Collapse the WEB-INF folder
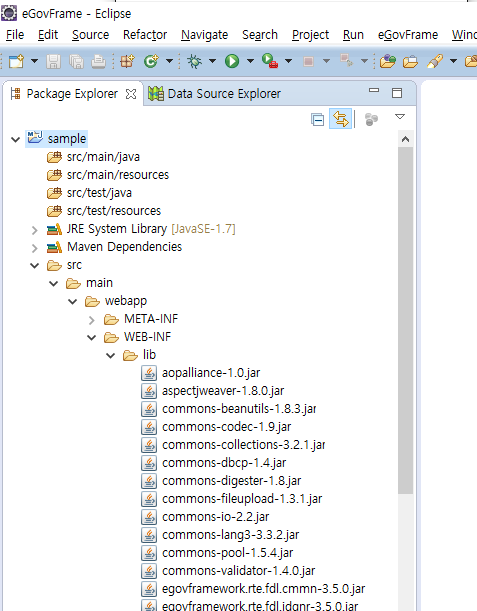 [92, 337]
